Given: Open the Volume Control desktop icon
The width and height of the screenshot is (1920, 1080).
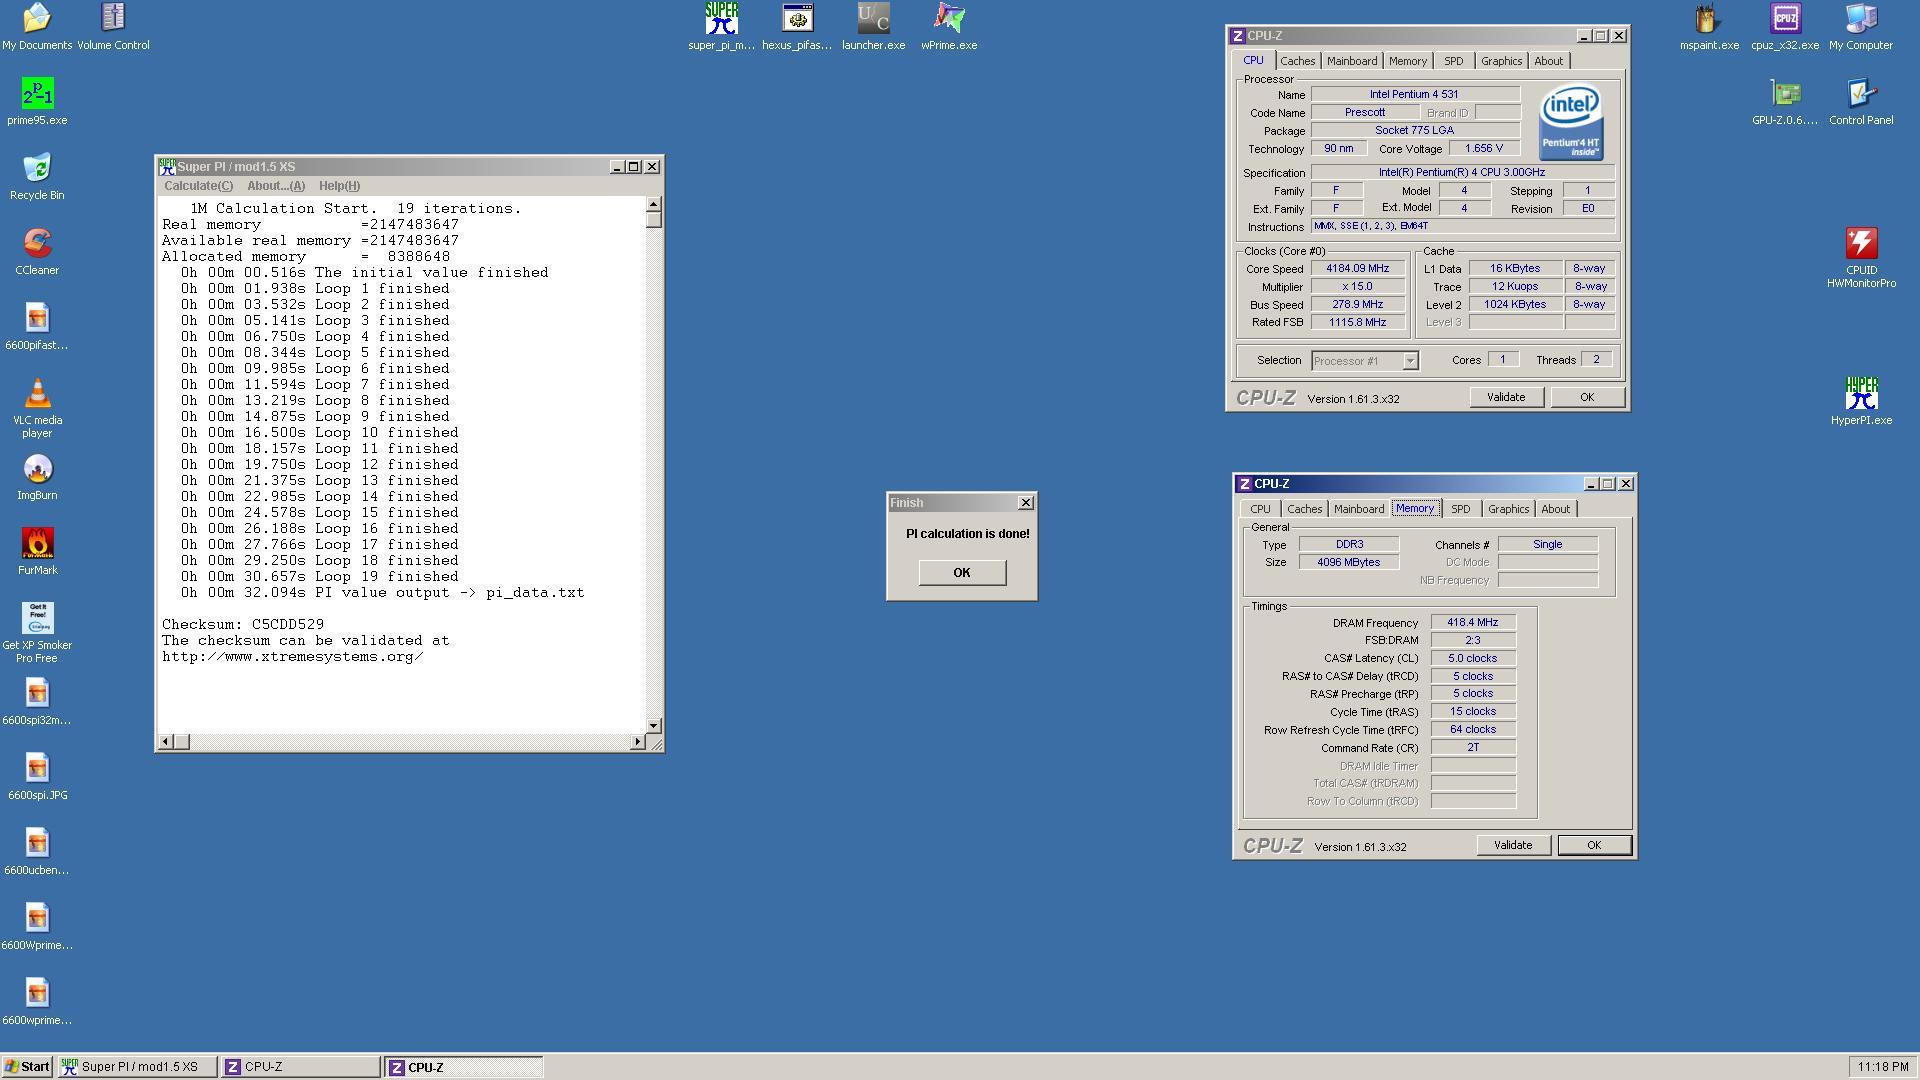Looking at the screenshot, I should click(113, 26).
